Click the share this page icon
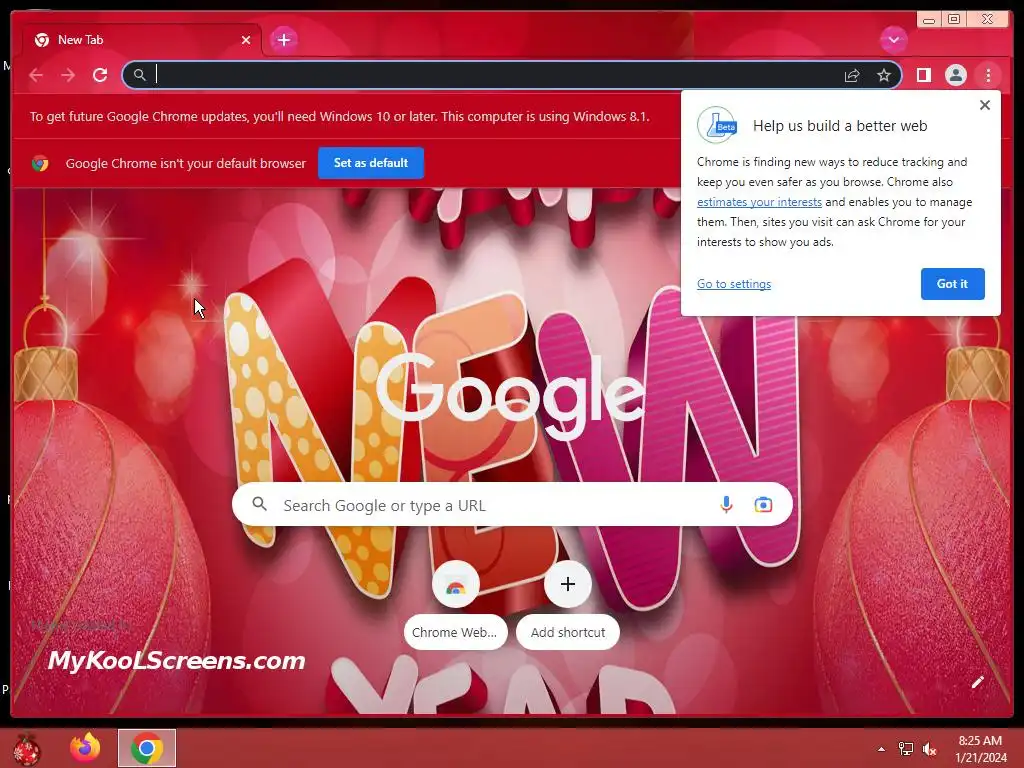The image size is (1024, 768). point(852,76)
